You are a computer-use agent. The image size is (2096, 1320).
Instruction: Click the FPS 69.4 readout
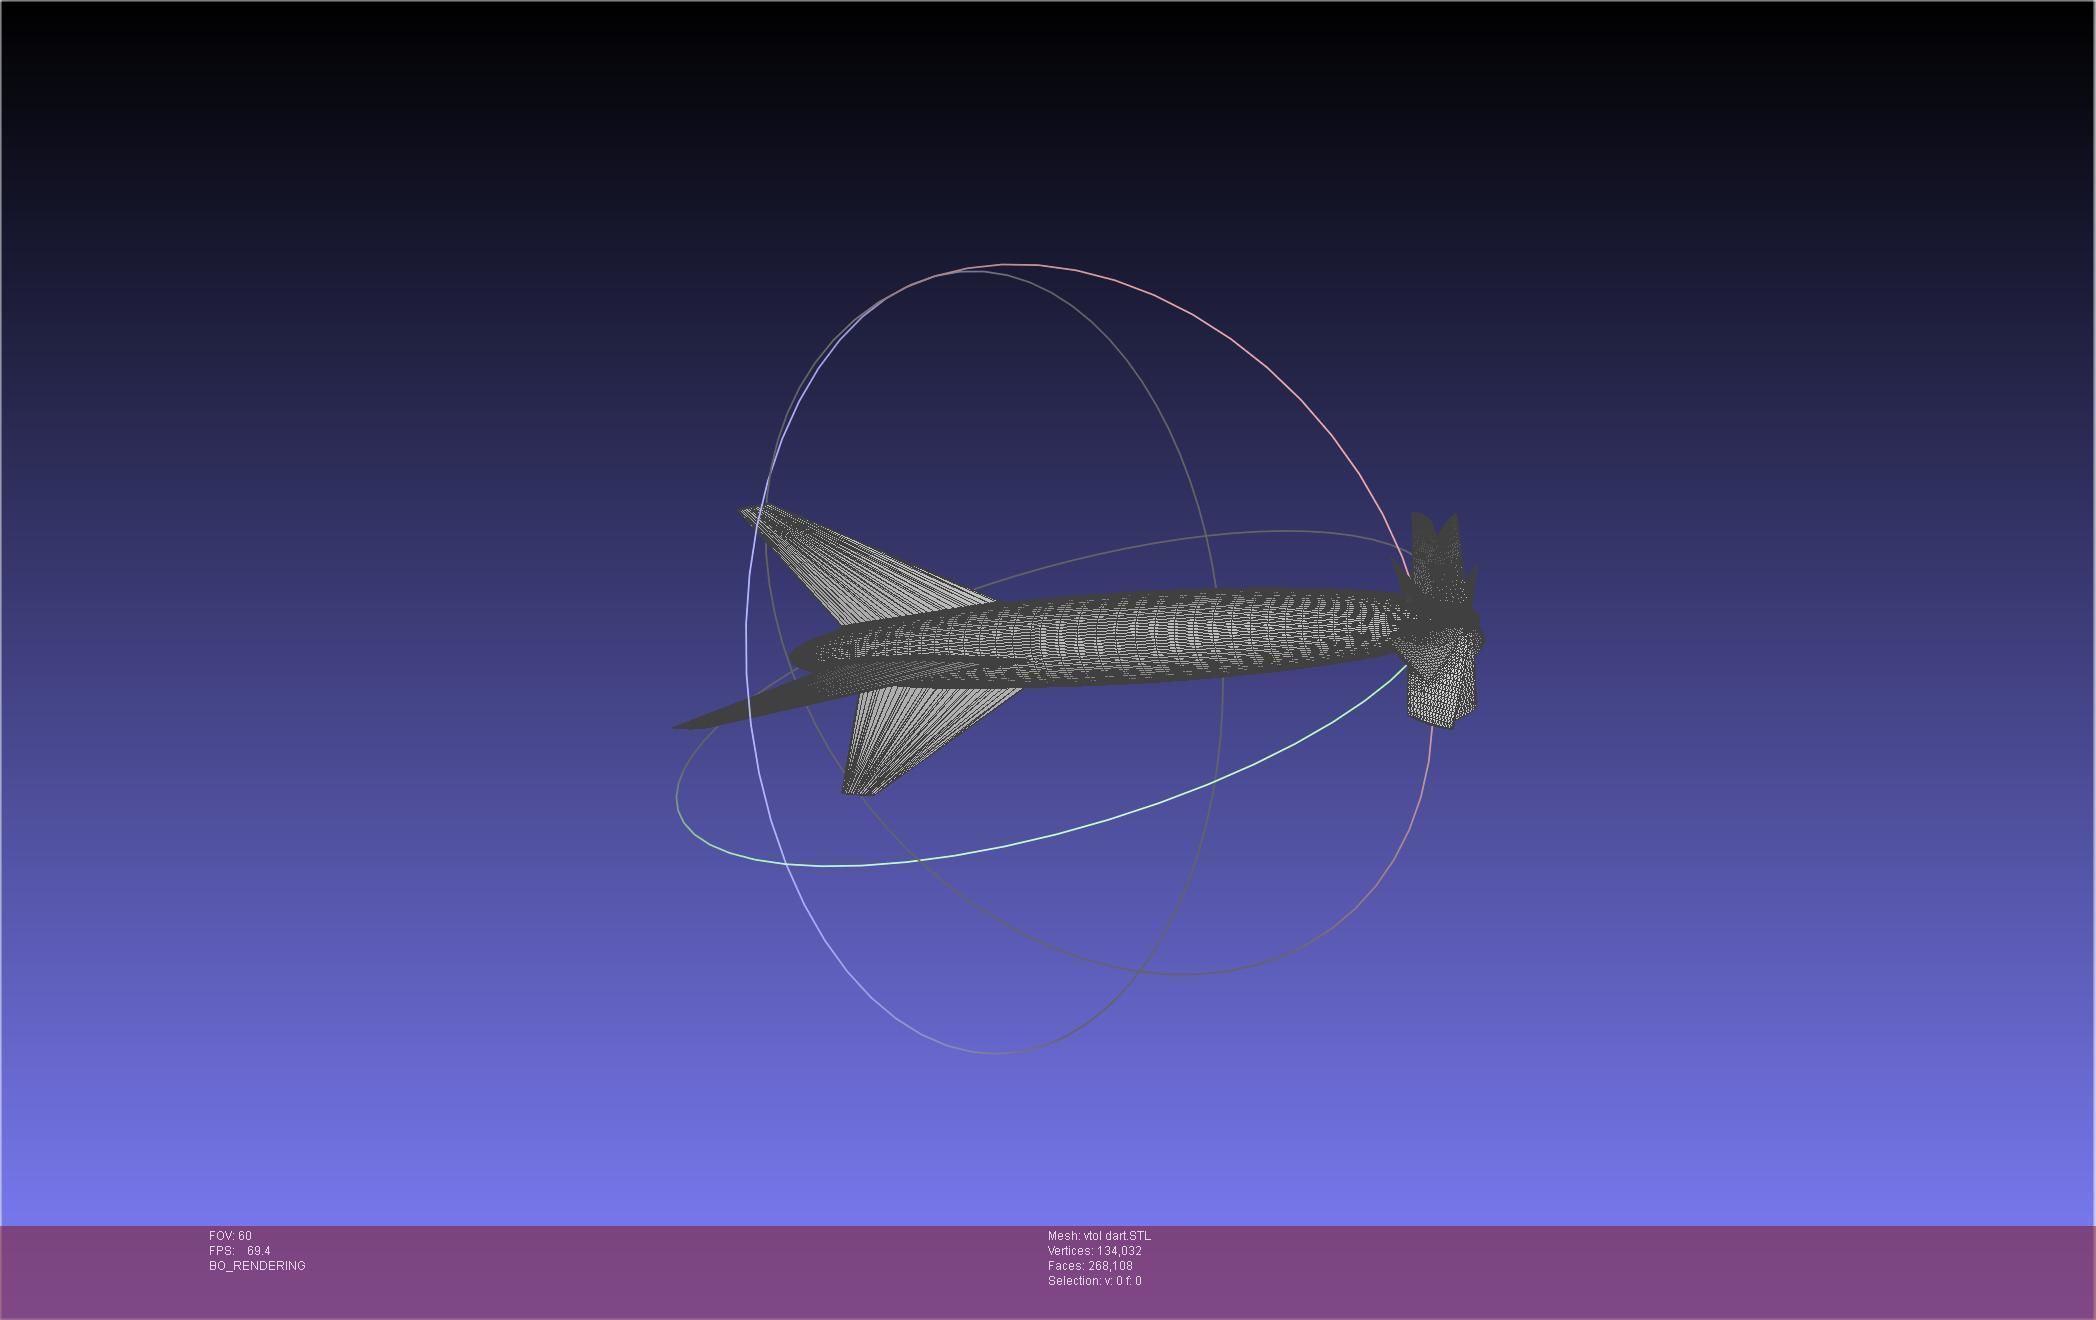[240, 1251]
